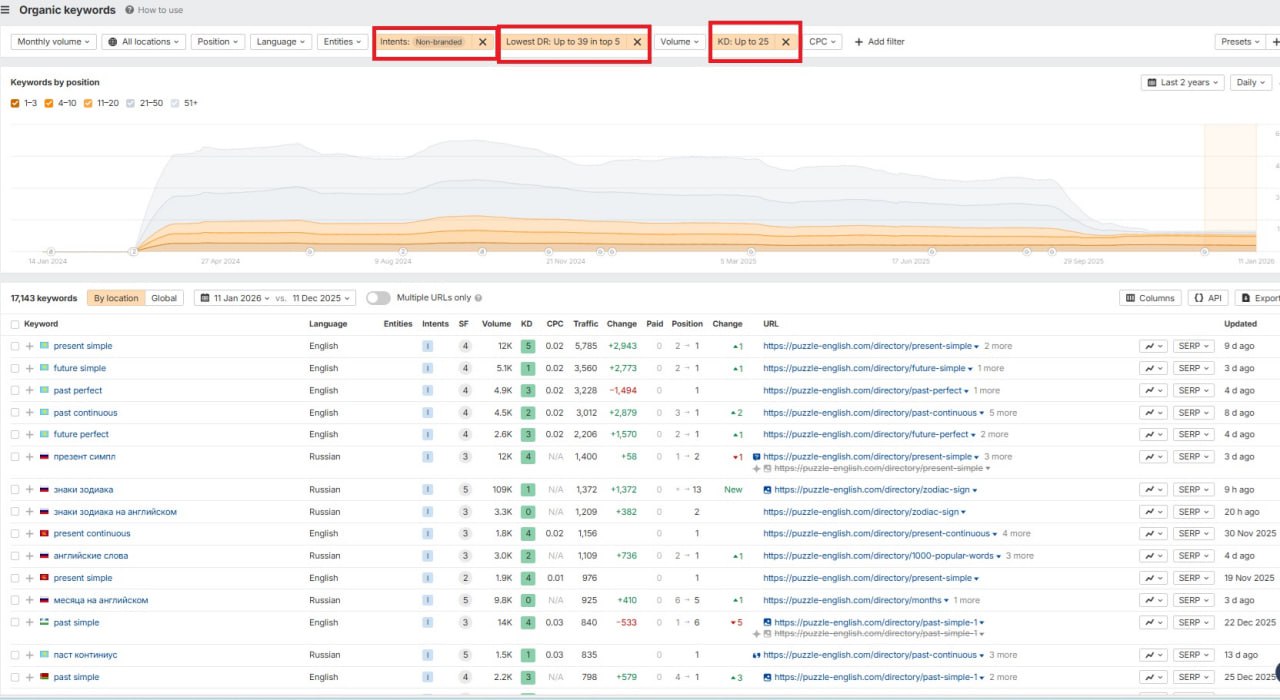Check the box for past perfect row
This screenshot has height=700, width=1280.
[x=15, y=390]
